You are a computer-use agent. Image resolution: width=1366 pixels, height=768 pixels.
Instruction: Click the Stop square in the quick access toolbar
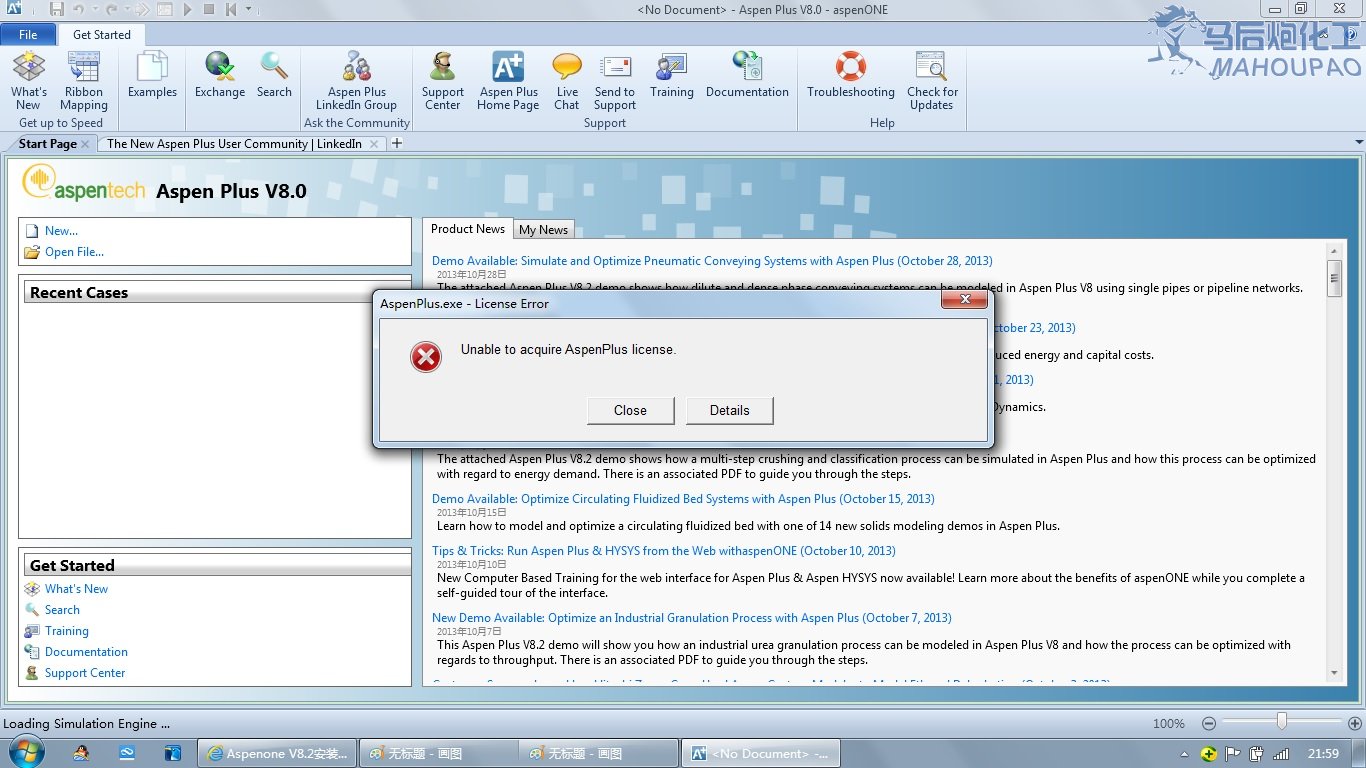pos(209,9)
